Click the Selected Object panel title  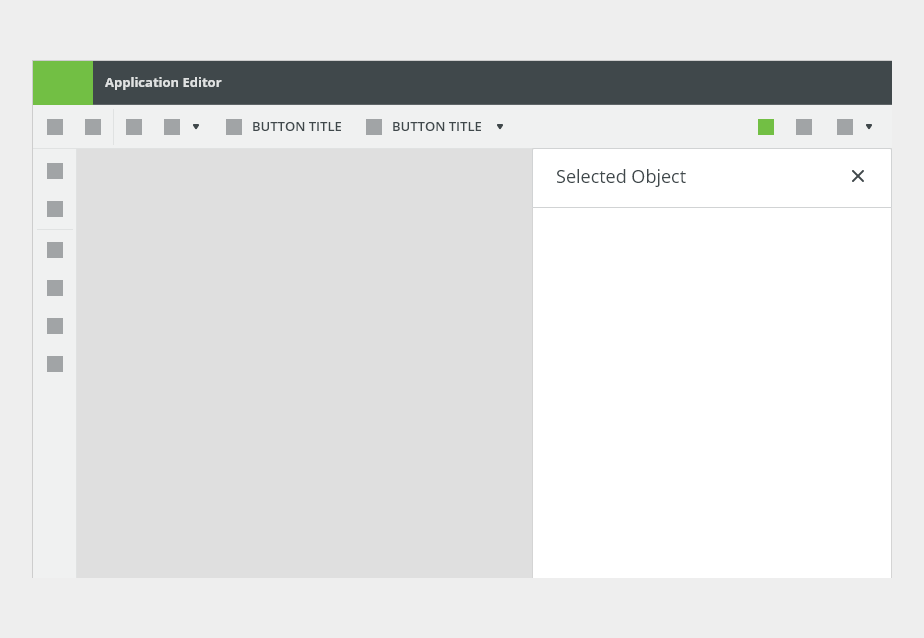tap(621, 177)
